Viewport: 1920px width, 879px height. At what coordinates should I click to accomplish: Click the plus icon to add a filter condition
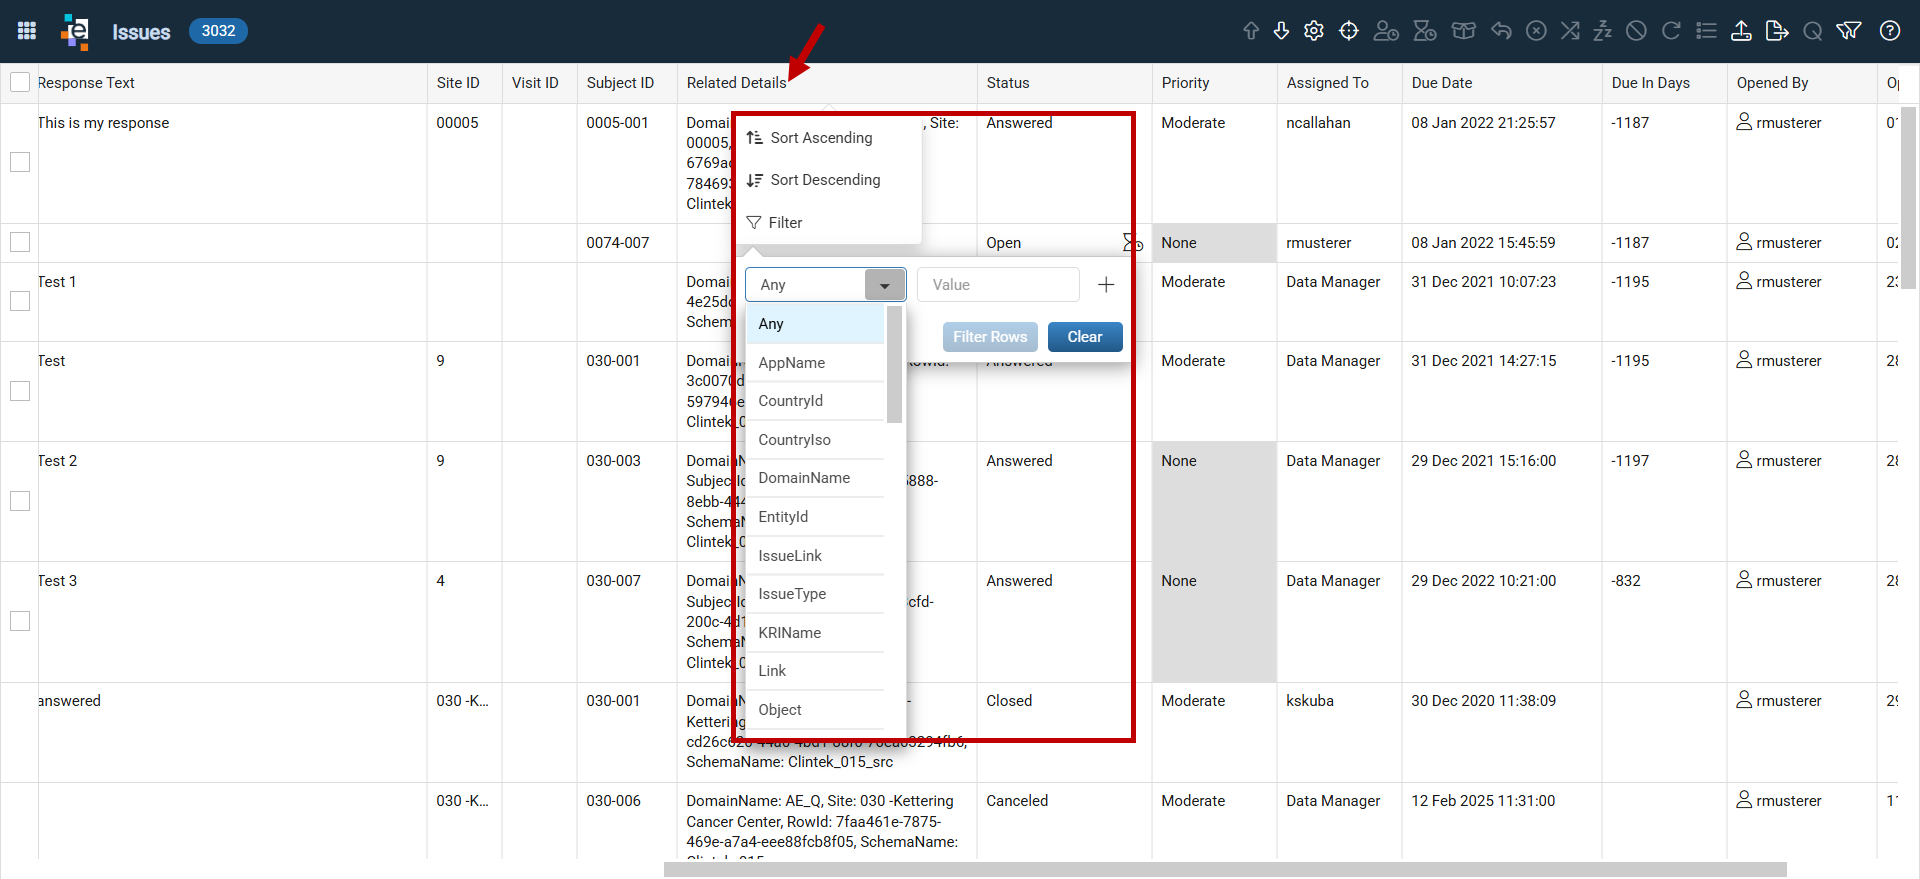[x=1106, y=285]
